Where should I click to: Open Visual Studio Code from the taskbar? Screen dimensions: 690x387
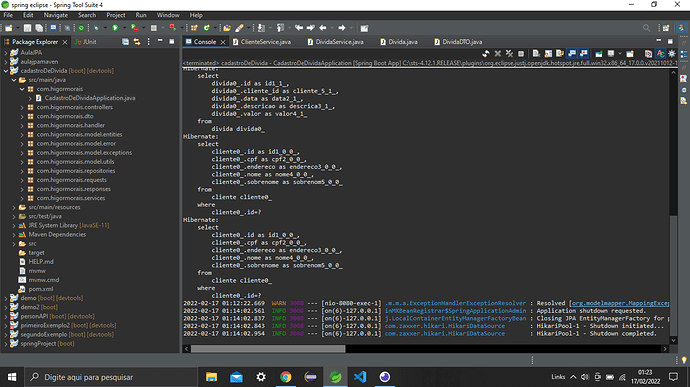click(360, 377)
